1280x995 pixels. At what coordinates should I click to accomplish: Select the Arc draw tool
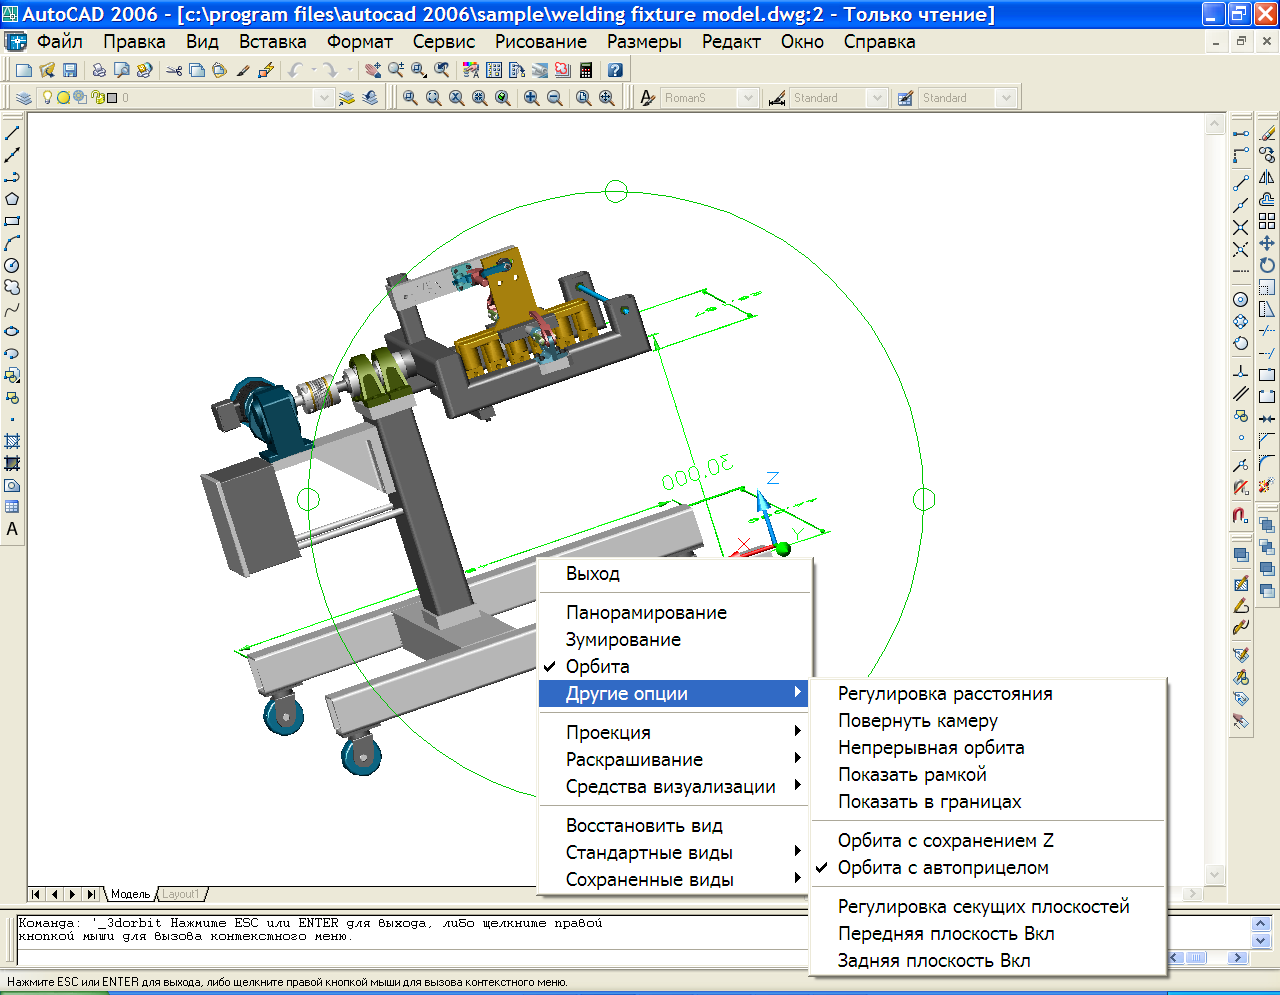coord(12,243)
